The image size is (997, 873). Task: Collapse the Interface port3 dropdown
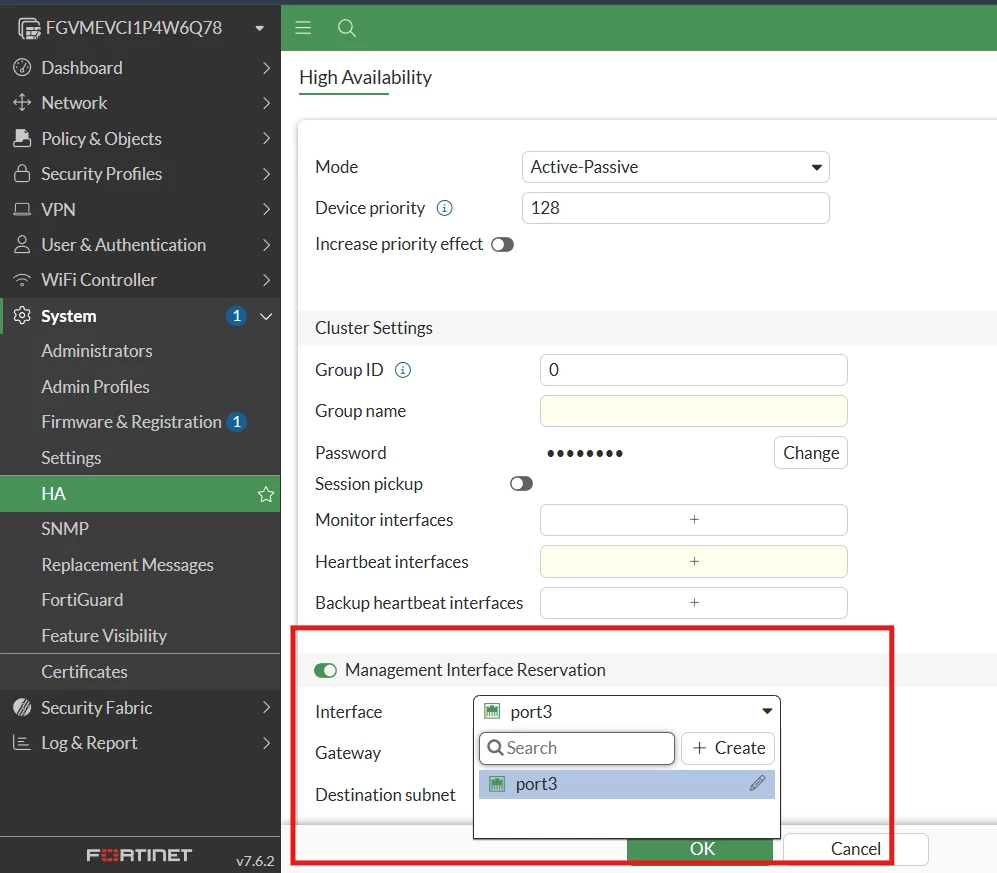coord(627,711)
